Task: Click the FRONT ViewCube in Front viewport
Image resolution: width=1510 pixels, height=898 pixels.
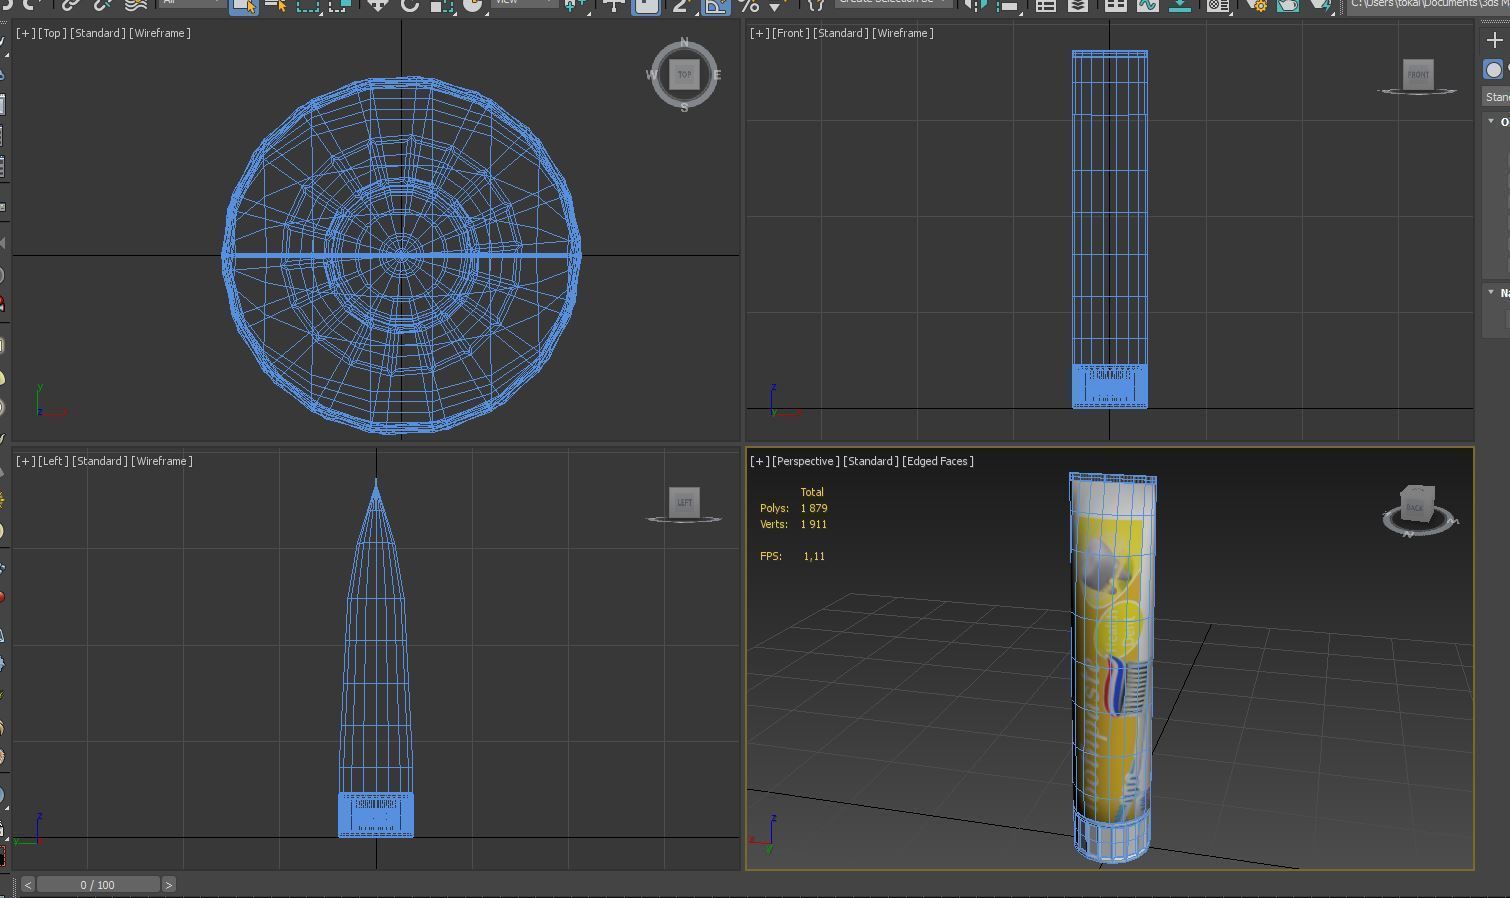Action: pyautogui.click(x=1418, y=74)
